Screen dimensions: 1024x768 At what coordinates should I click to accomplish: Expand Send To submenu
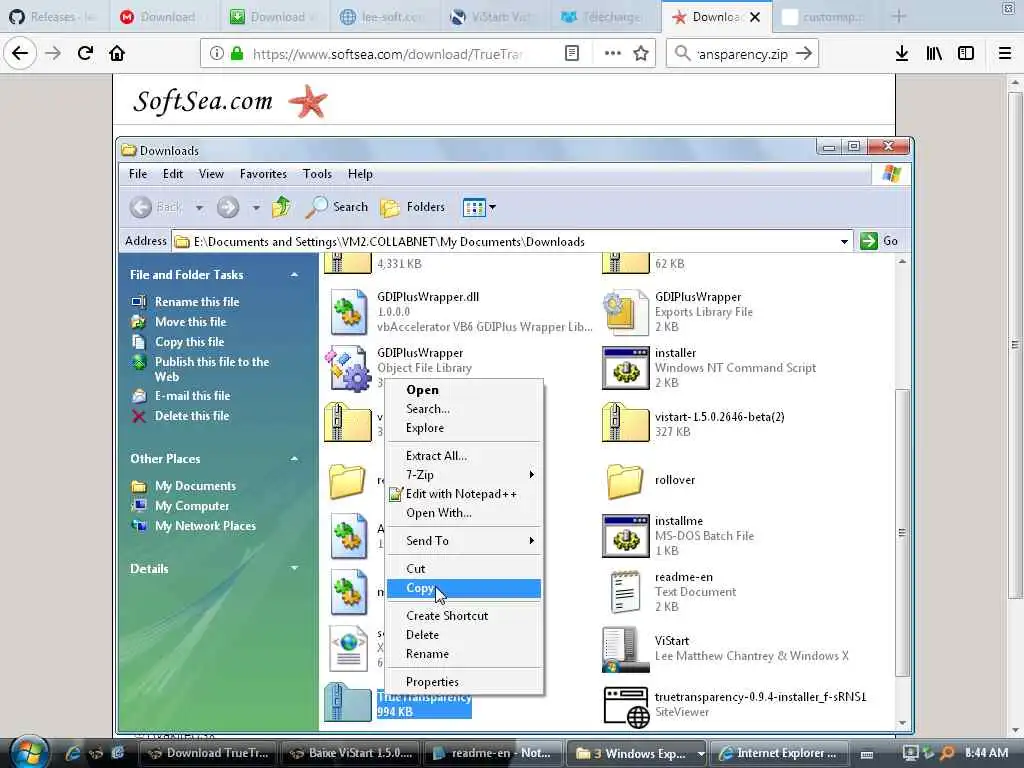click(x=464, y=541)
